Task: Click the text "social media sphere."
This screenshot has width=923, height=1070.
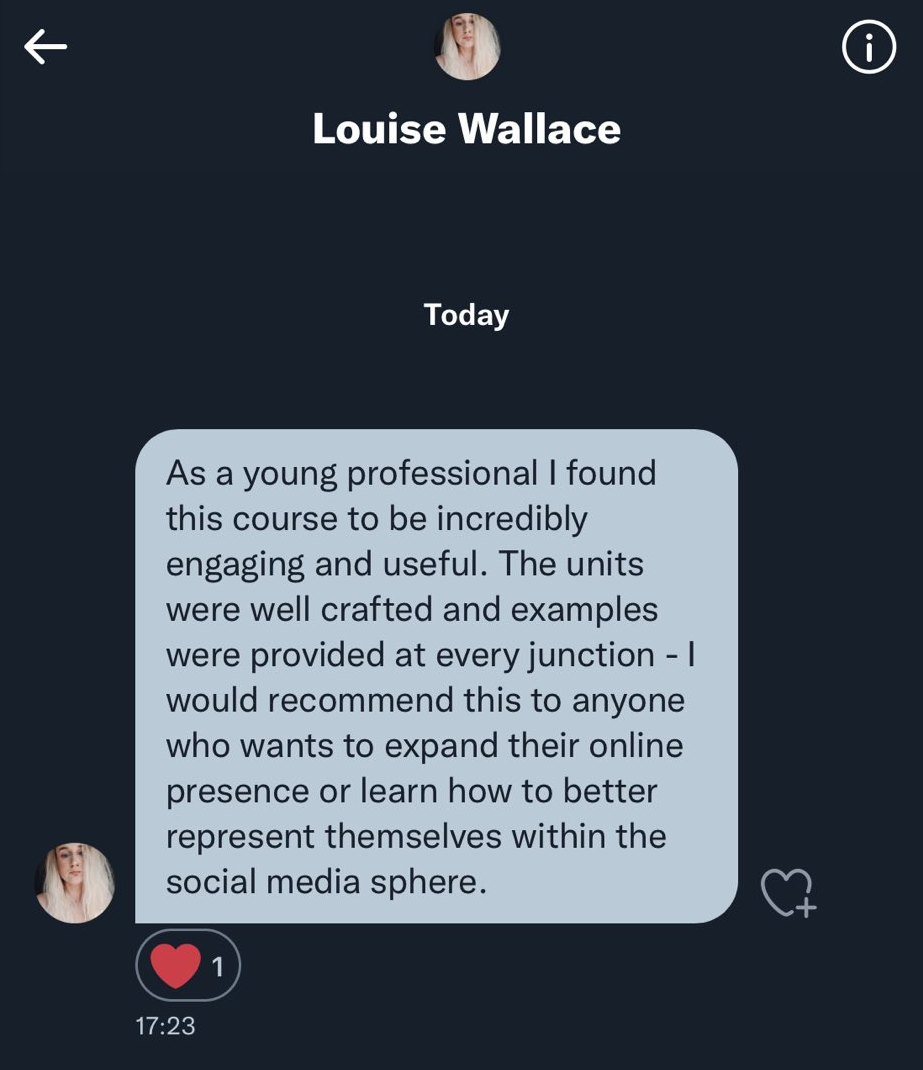Action: pos(327,882)
